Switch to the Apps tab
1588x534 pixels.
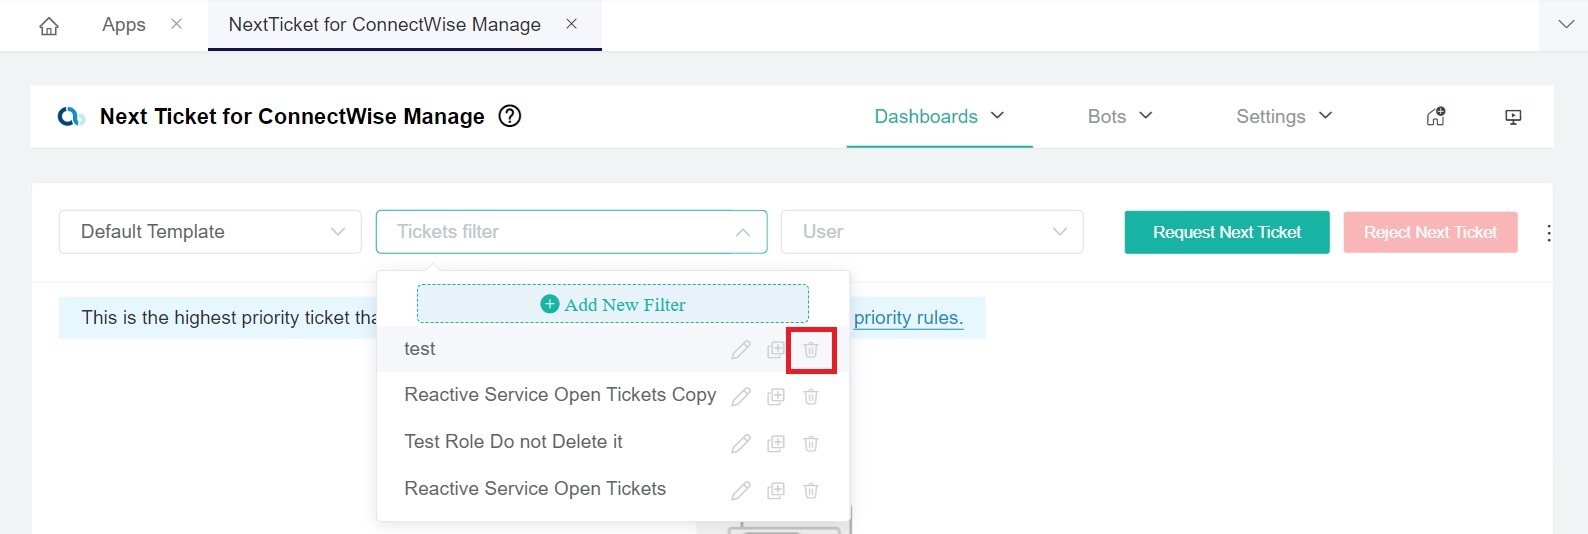[124, 25]
